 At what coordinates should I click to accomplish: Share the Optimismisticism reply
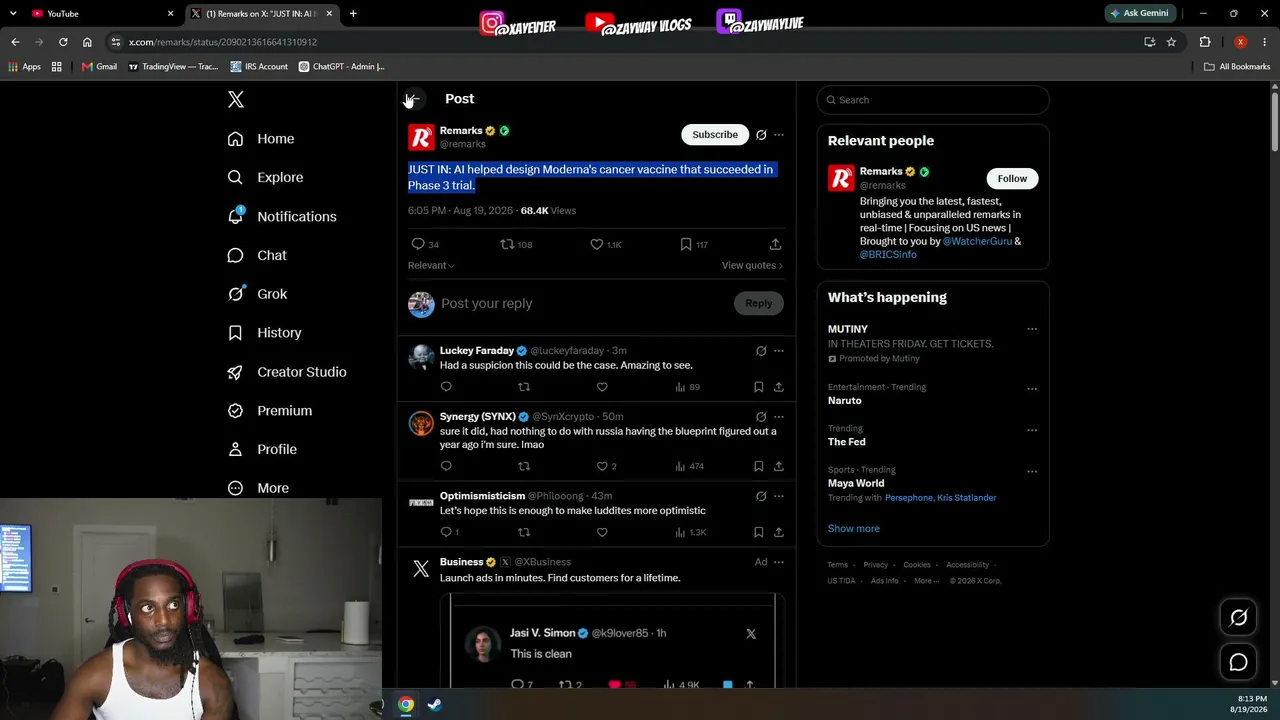pyautogui.click(x=779, y=532)
